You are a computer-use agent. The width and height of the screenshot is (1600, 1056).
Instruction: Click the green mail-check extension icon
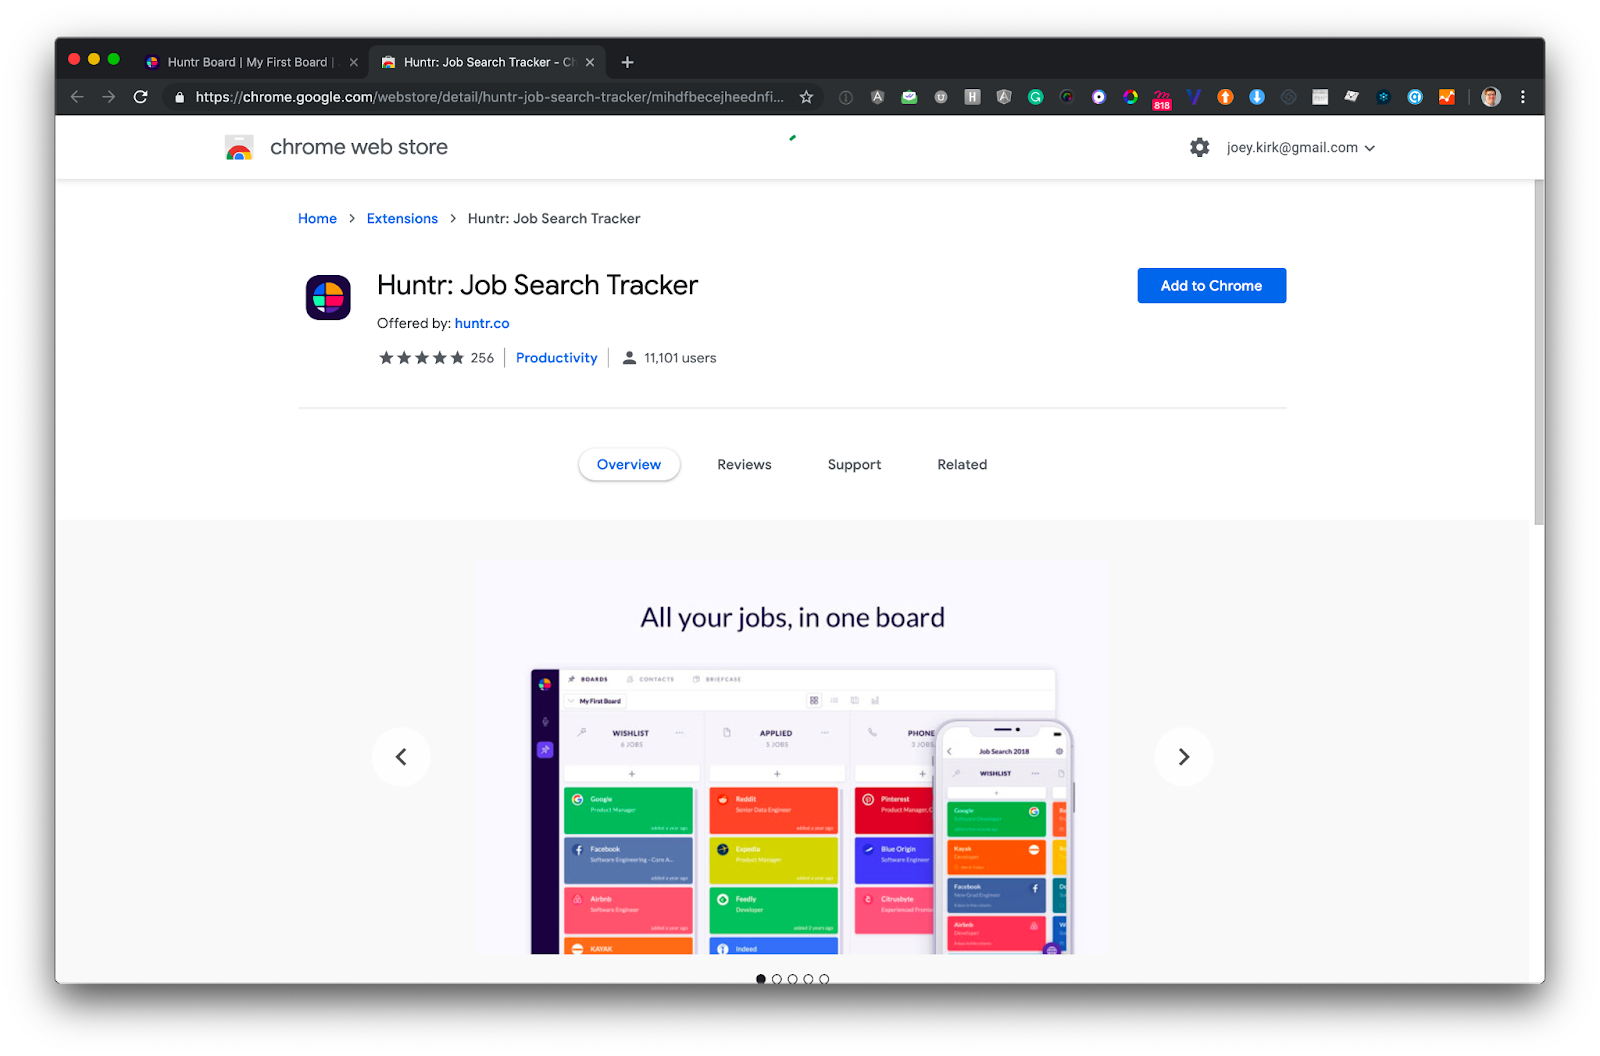[x=909, y=97]
